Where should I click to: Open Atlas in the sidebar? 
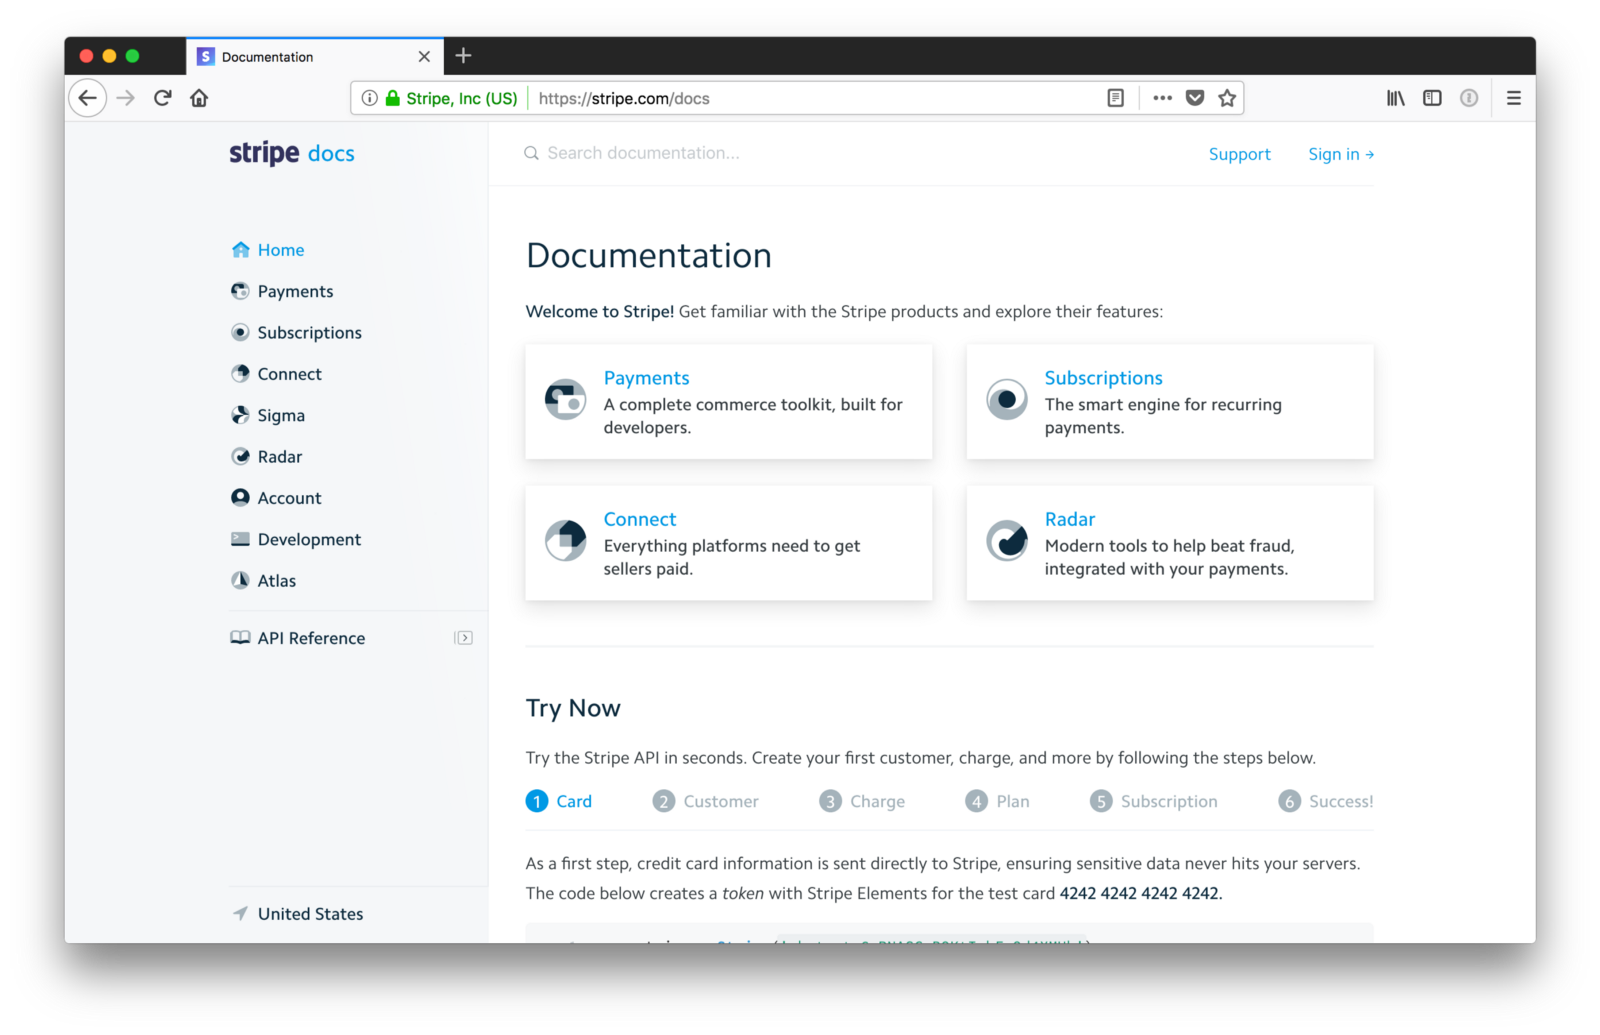(x=263, y=581)
